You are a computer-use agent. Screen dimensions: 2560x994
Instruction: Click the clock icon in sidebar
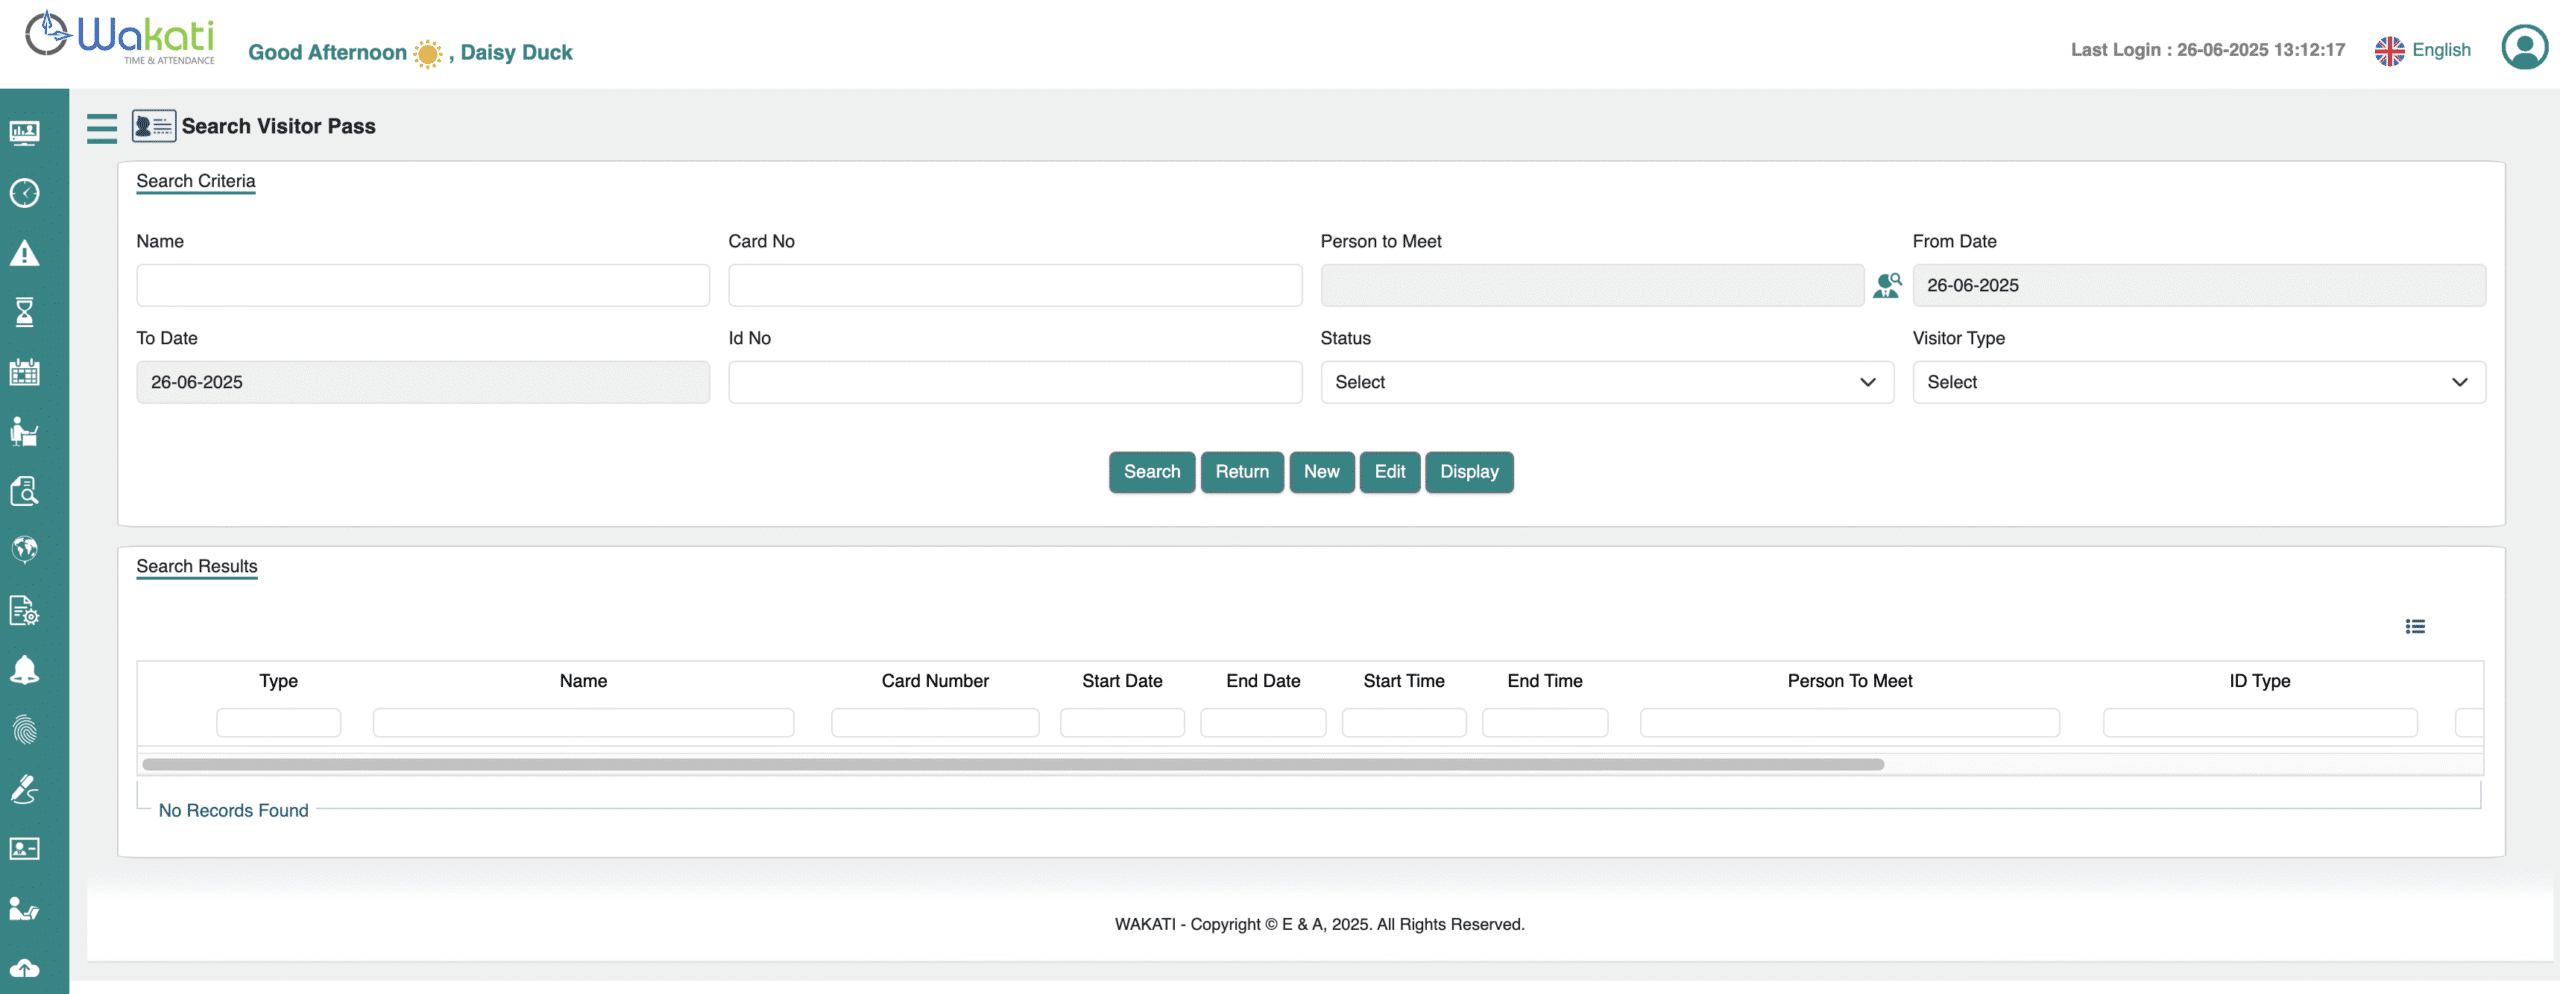point(25,193)
